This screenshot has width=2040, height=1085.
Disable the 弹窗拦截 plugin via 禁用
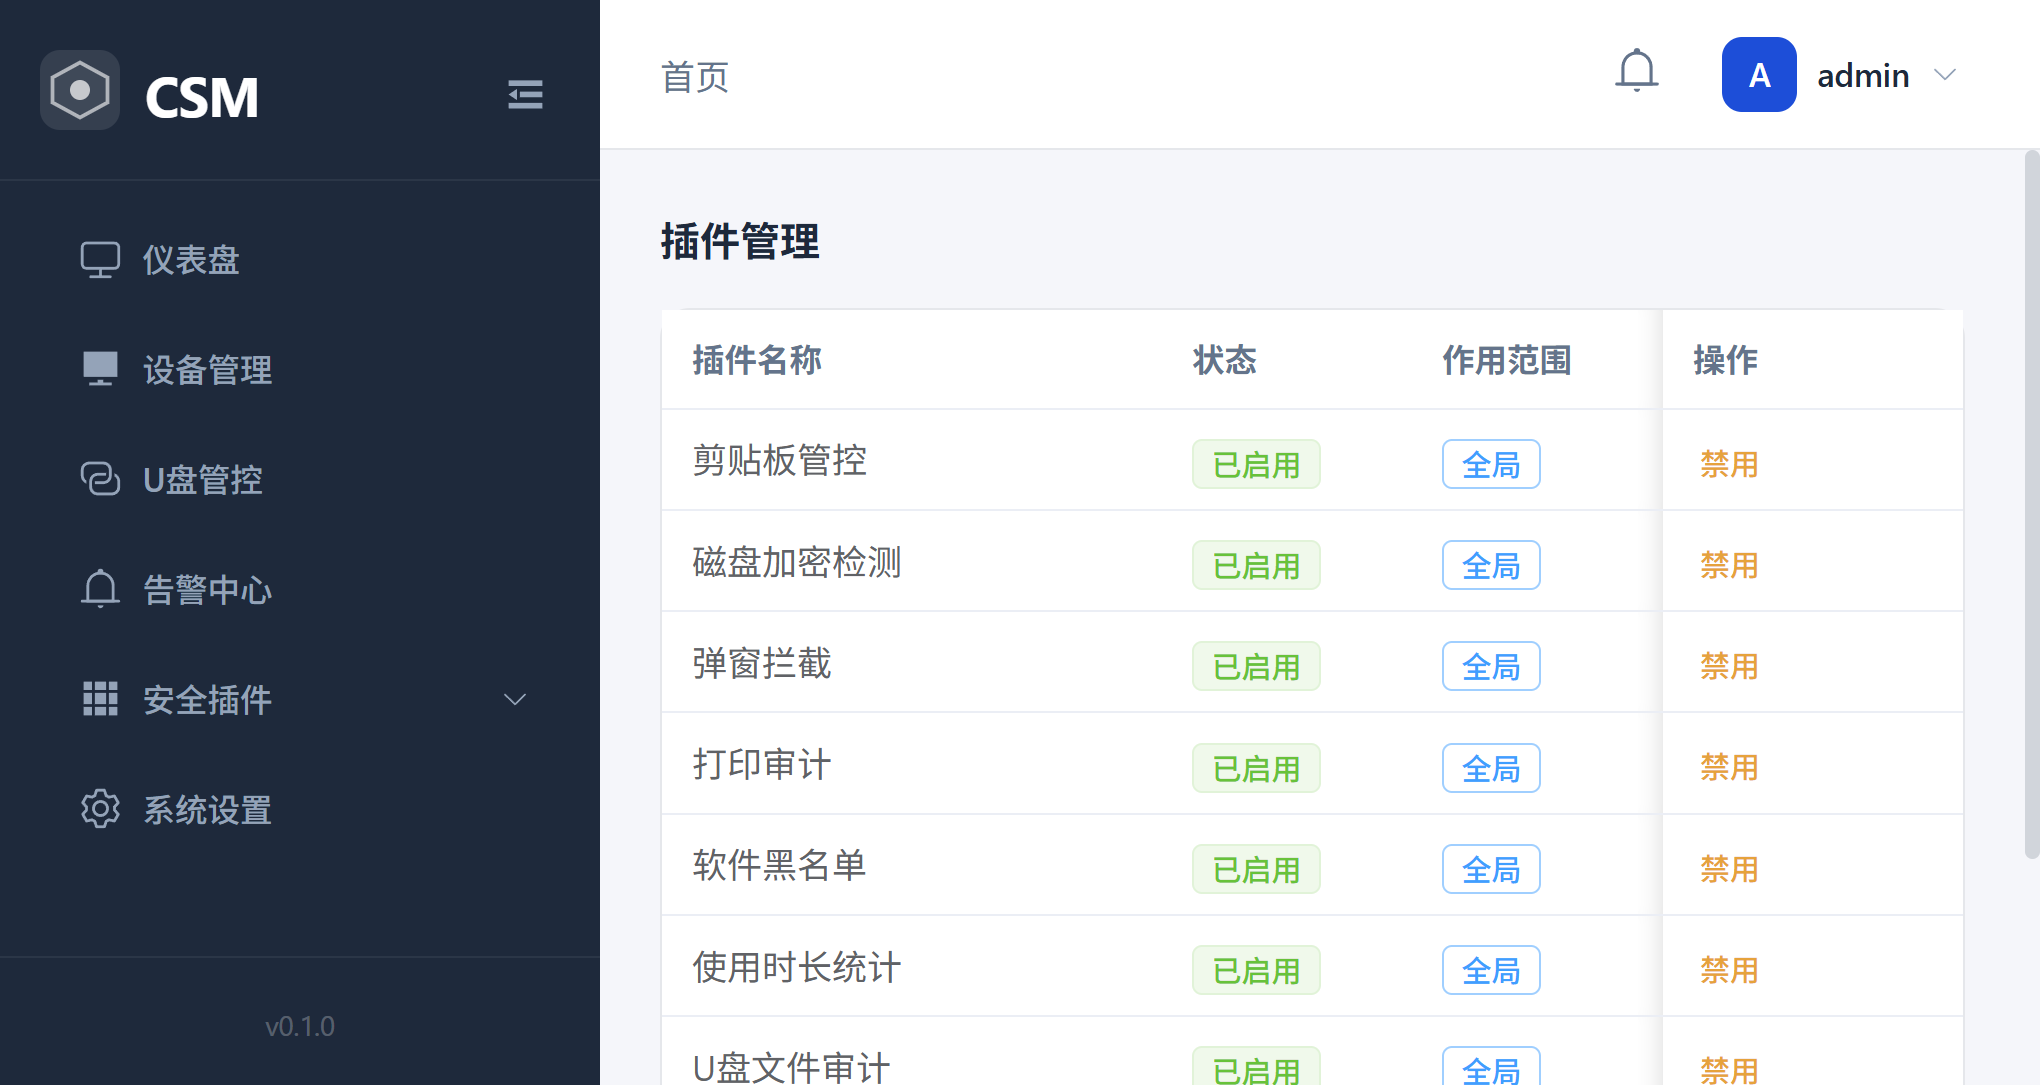tap(1729, 666)
